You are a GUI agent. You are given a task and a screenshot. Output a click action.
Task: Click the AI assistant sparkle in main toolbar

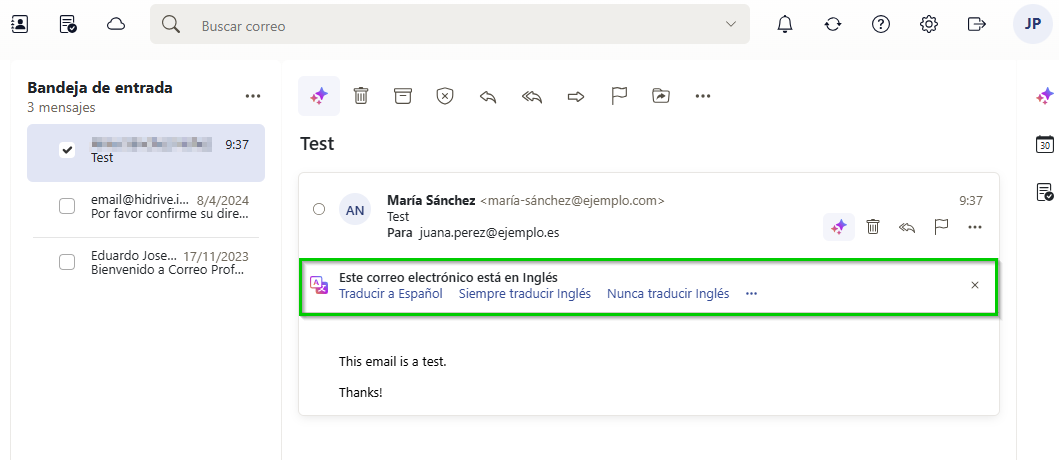pyautogui.click(x=319, y=96)
